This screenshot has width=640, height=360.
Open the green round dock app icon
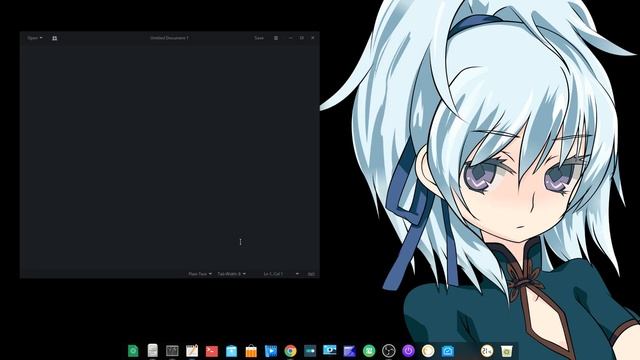pyautogui.click(x=369, y=351)
